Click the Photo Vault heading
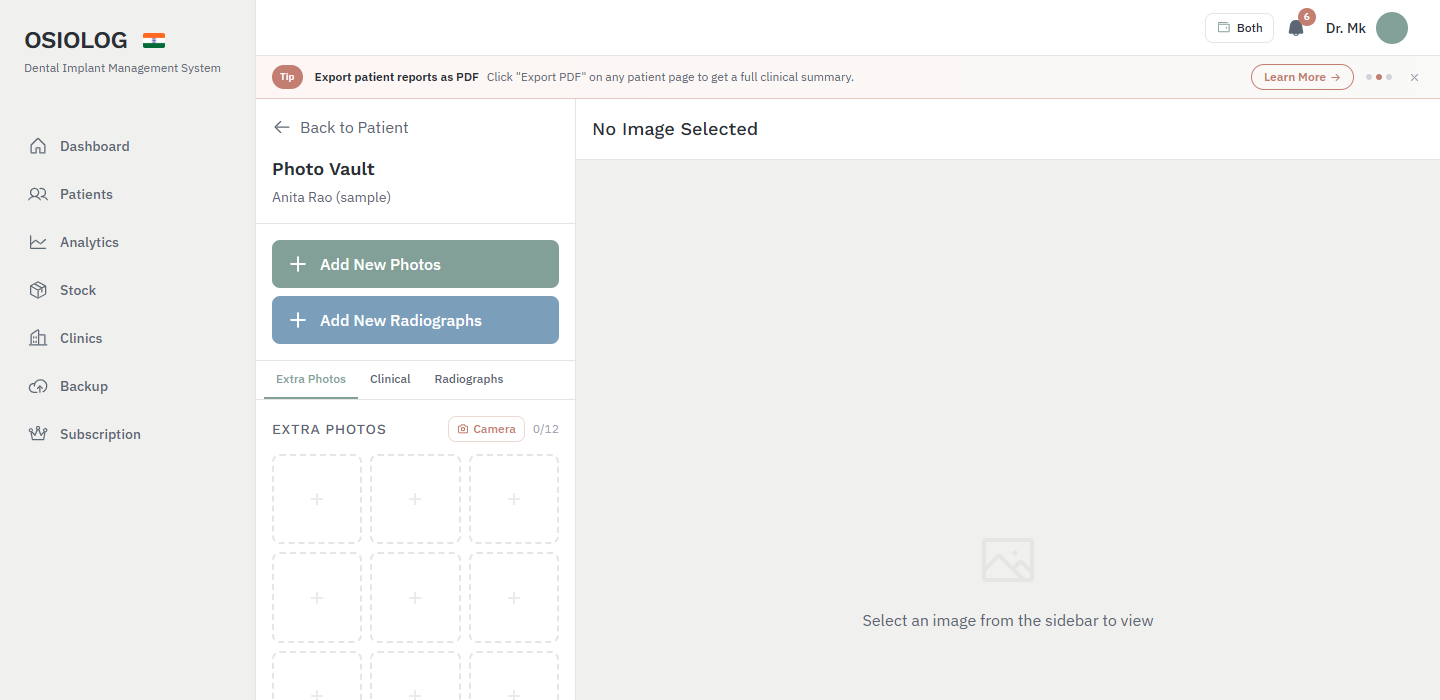Screen dimensions: 1440x700 coord(323,169)
